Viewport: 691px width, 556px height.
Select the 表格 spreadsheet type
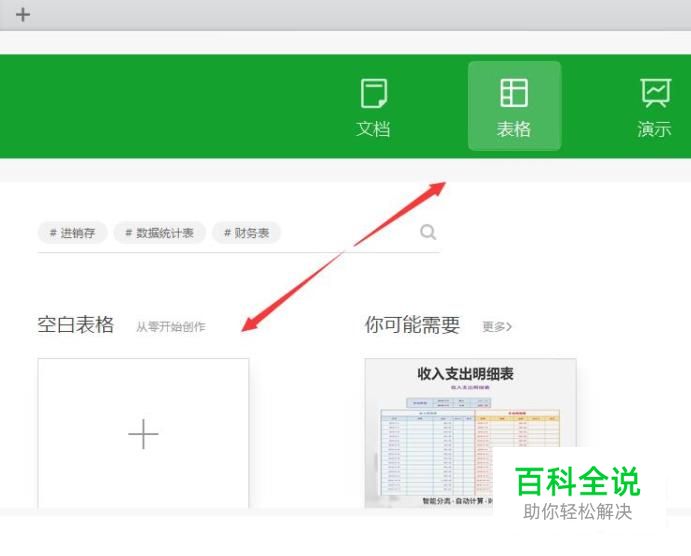pyautogui.click(x=514, y=106)
